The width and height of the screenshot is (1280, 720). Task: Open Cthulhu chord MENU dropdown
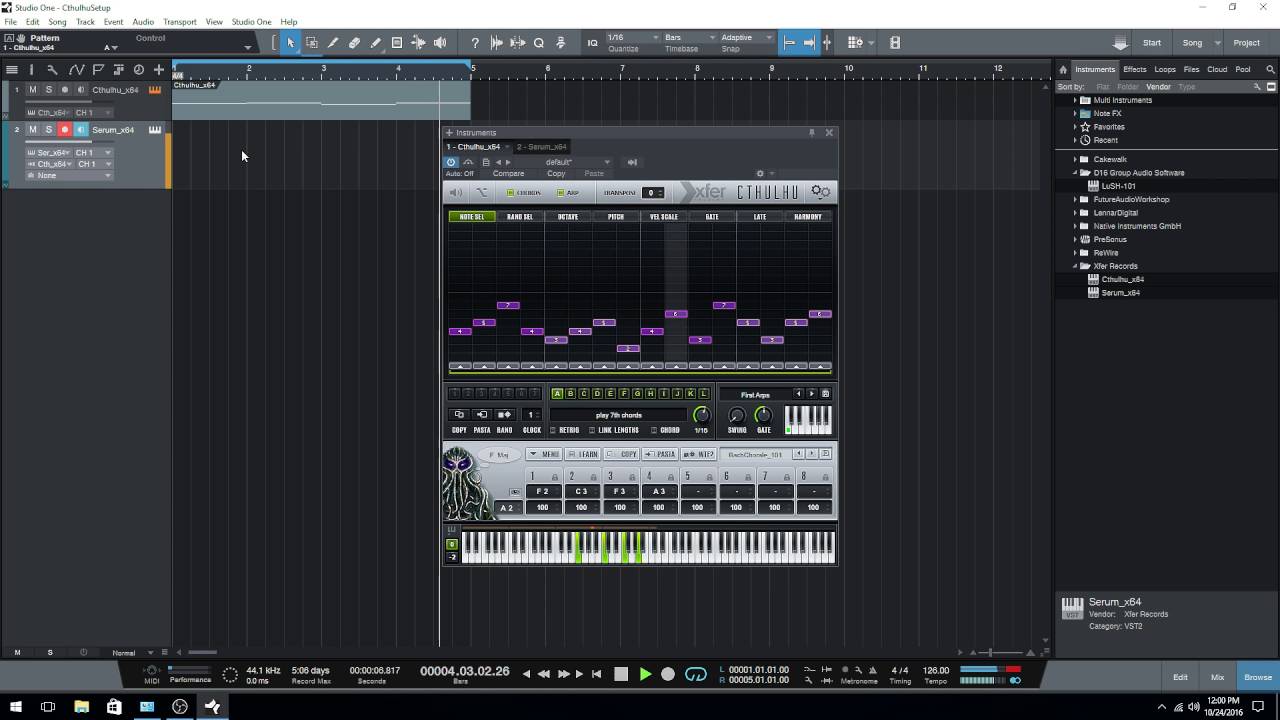pyautogui.click(x=544, y=454)
